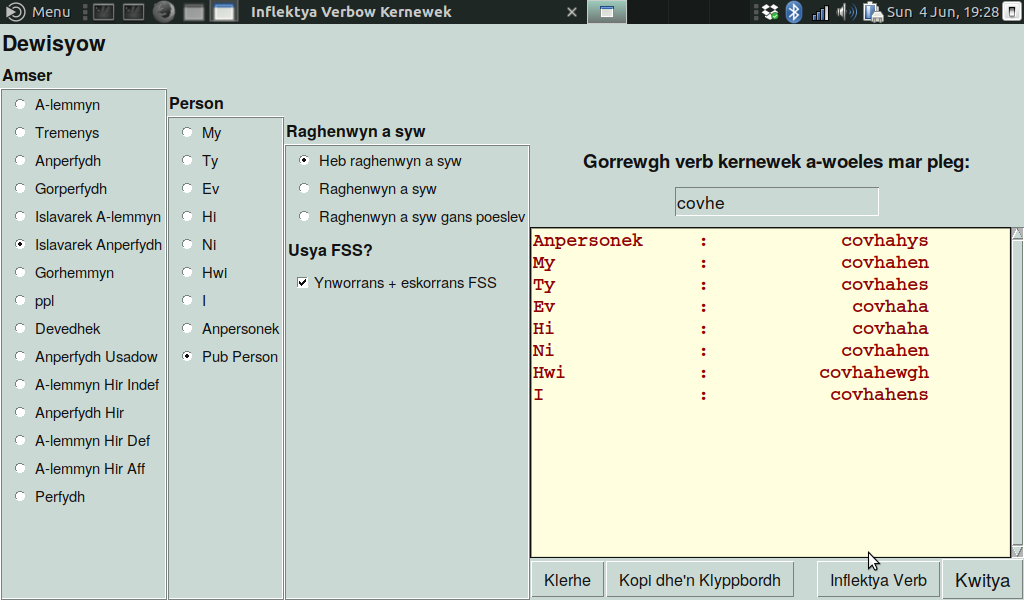This screenshot has height=600, width=1024.
Task: Select the Hwi person option
Action: 187,272
